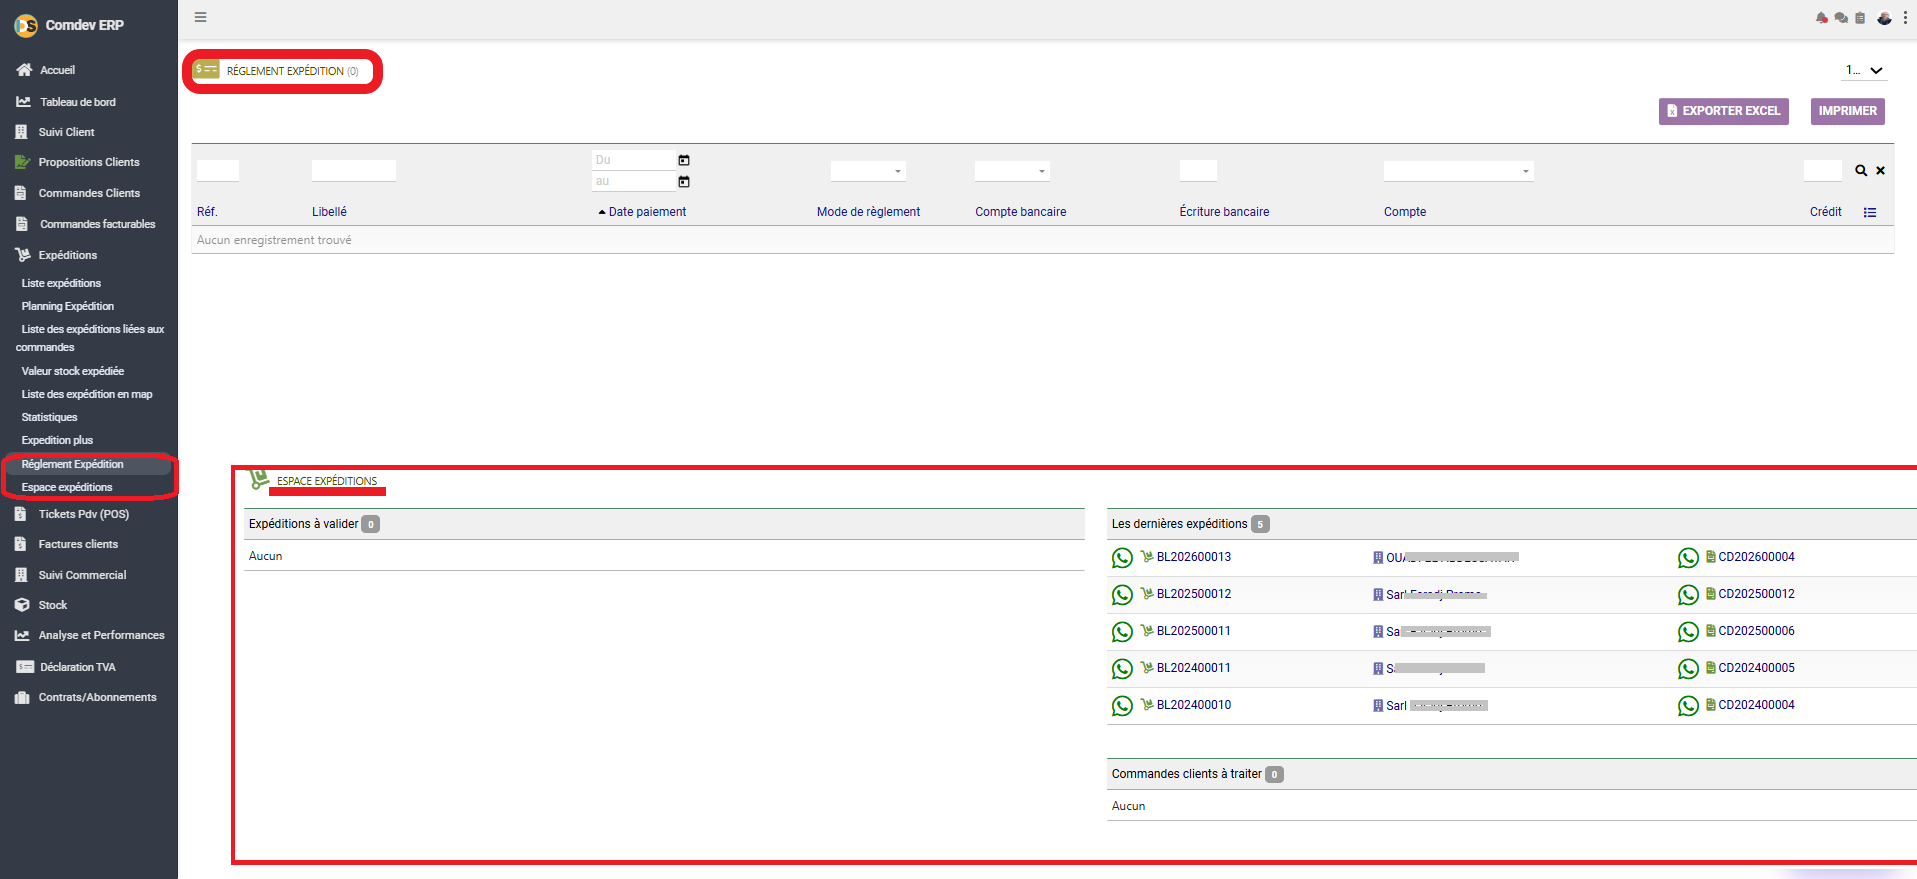Open Valeur stock expédiée submenu
Image resolution: width=1917 pixels, height=879 pixels.
(x=73, y=371)
